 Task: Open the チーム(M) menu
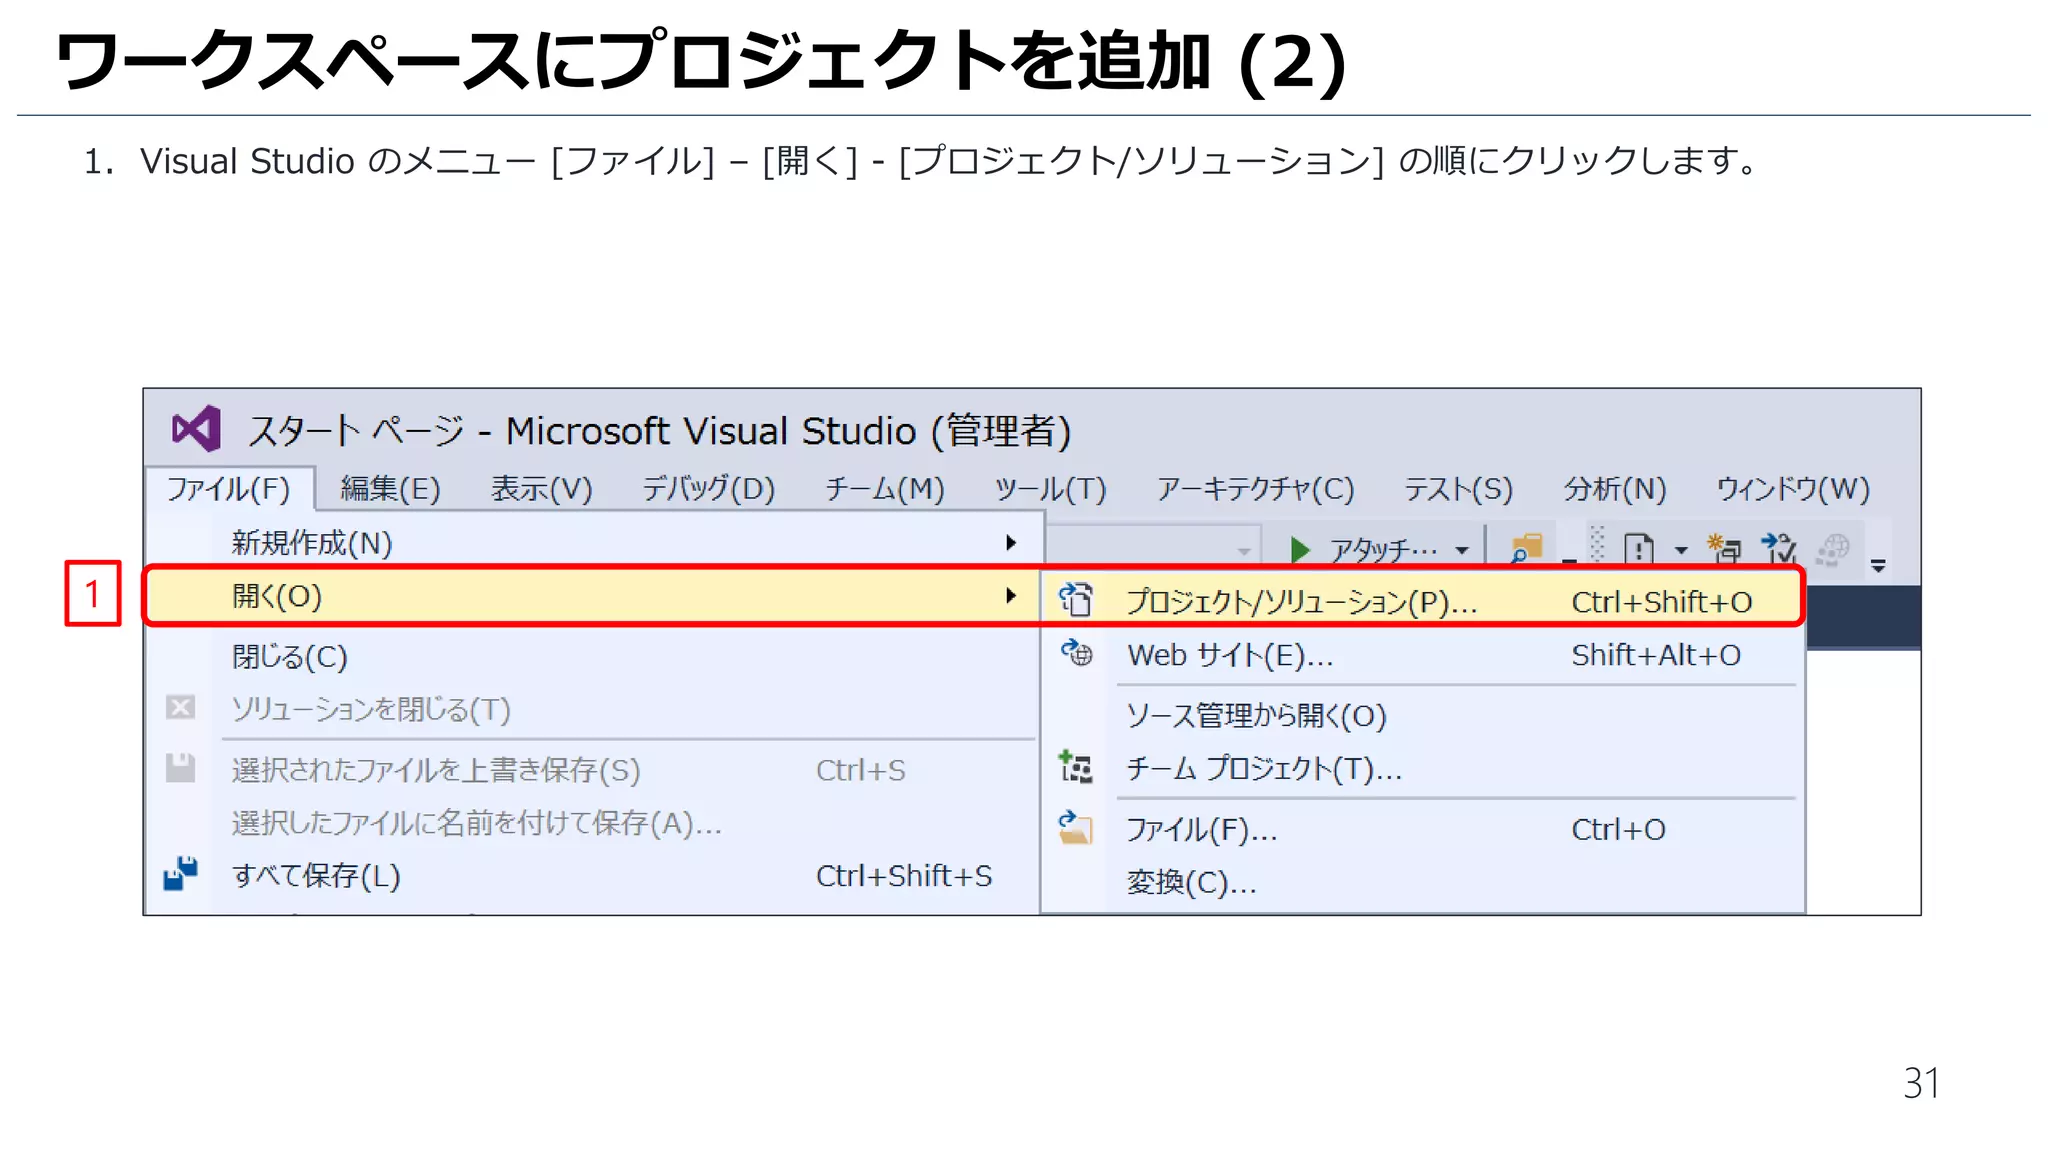click(885, 489)
